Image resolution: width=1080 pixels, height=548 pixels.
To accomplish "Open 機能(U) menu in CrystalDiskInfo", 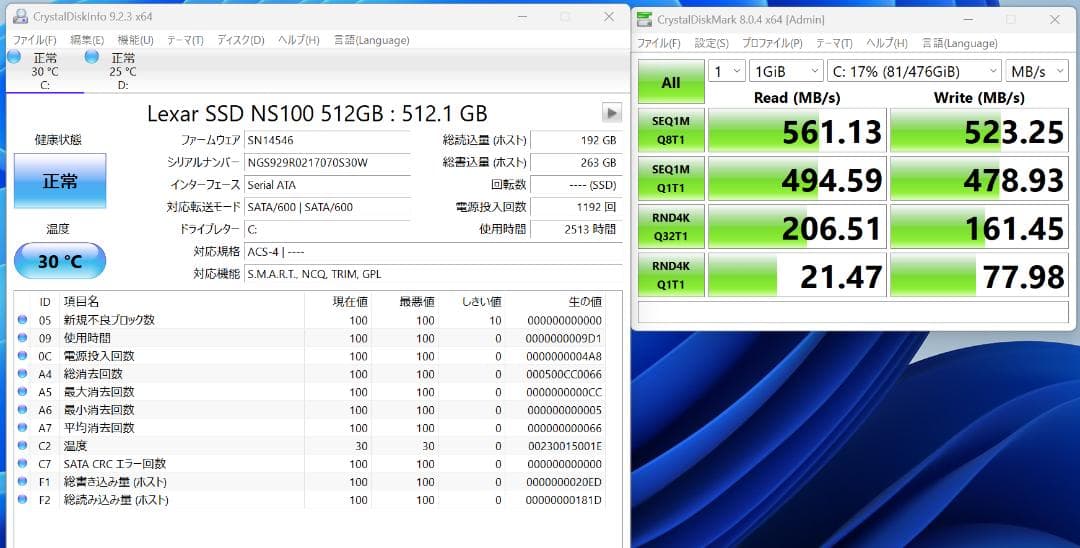I will pos(136,40).
